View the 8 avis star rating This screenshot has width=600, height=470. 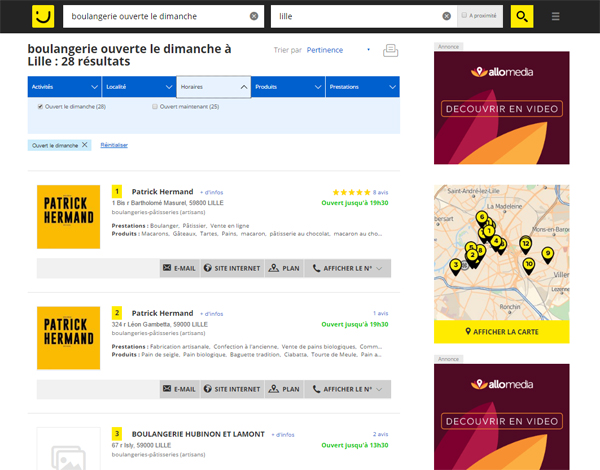[360, 192]
